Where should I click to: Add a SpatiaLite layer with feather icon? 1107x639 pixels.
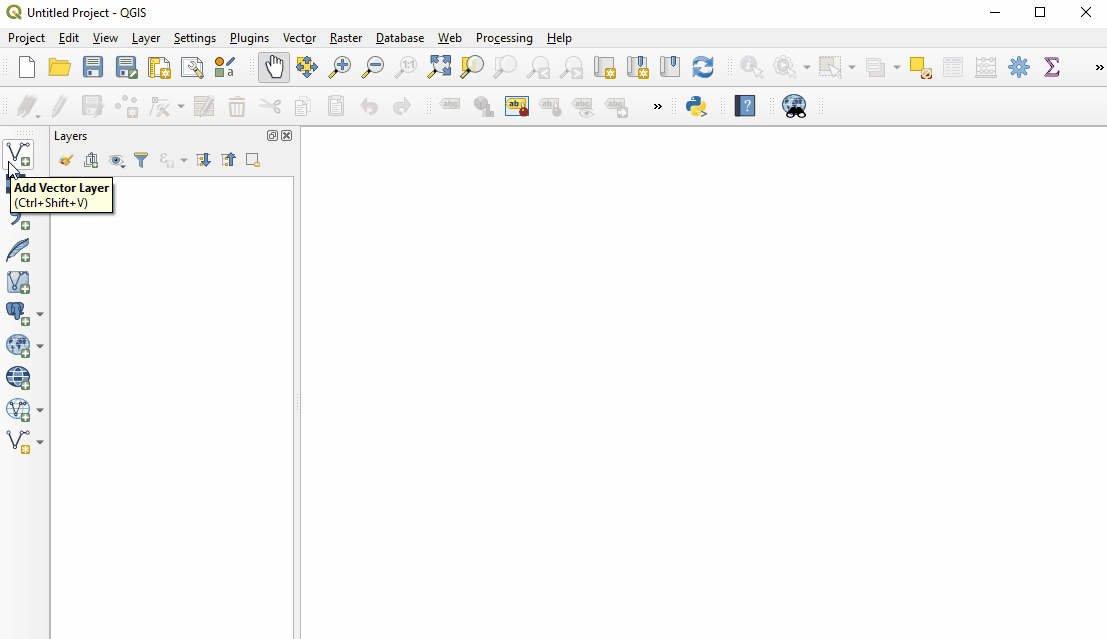coord(18,250)
